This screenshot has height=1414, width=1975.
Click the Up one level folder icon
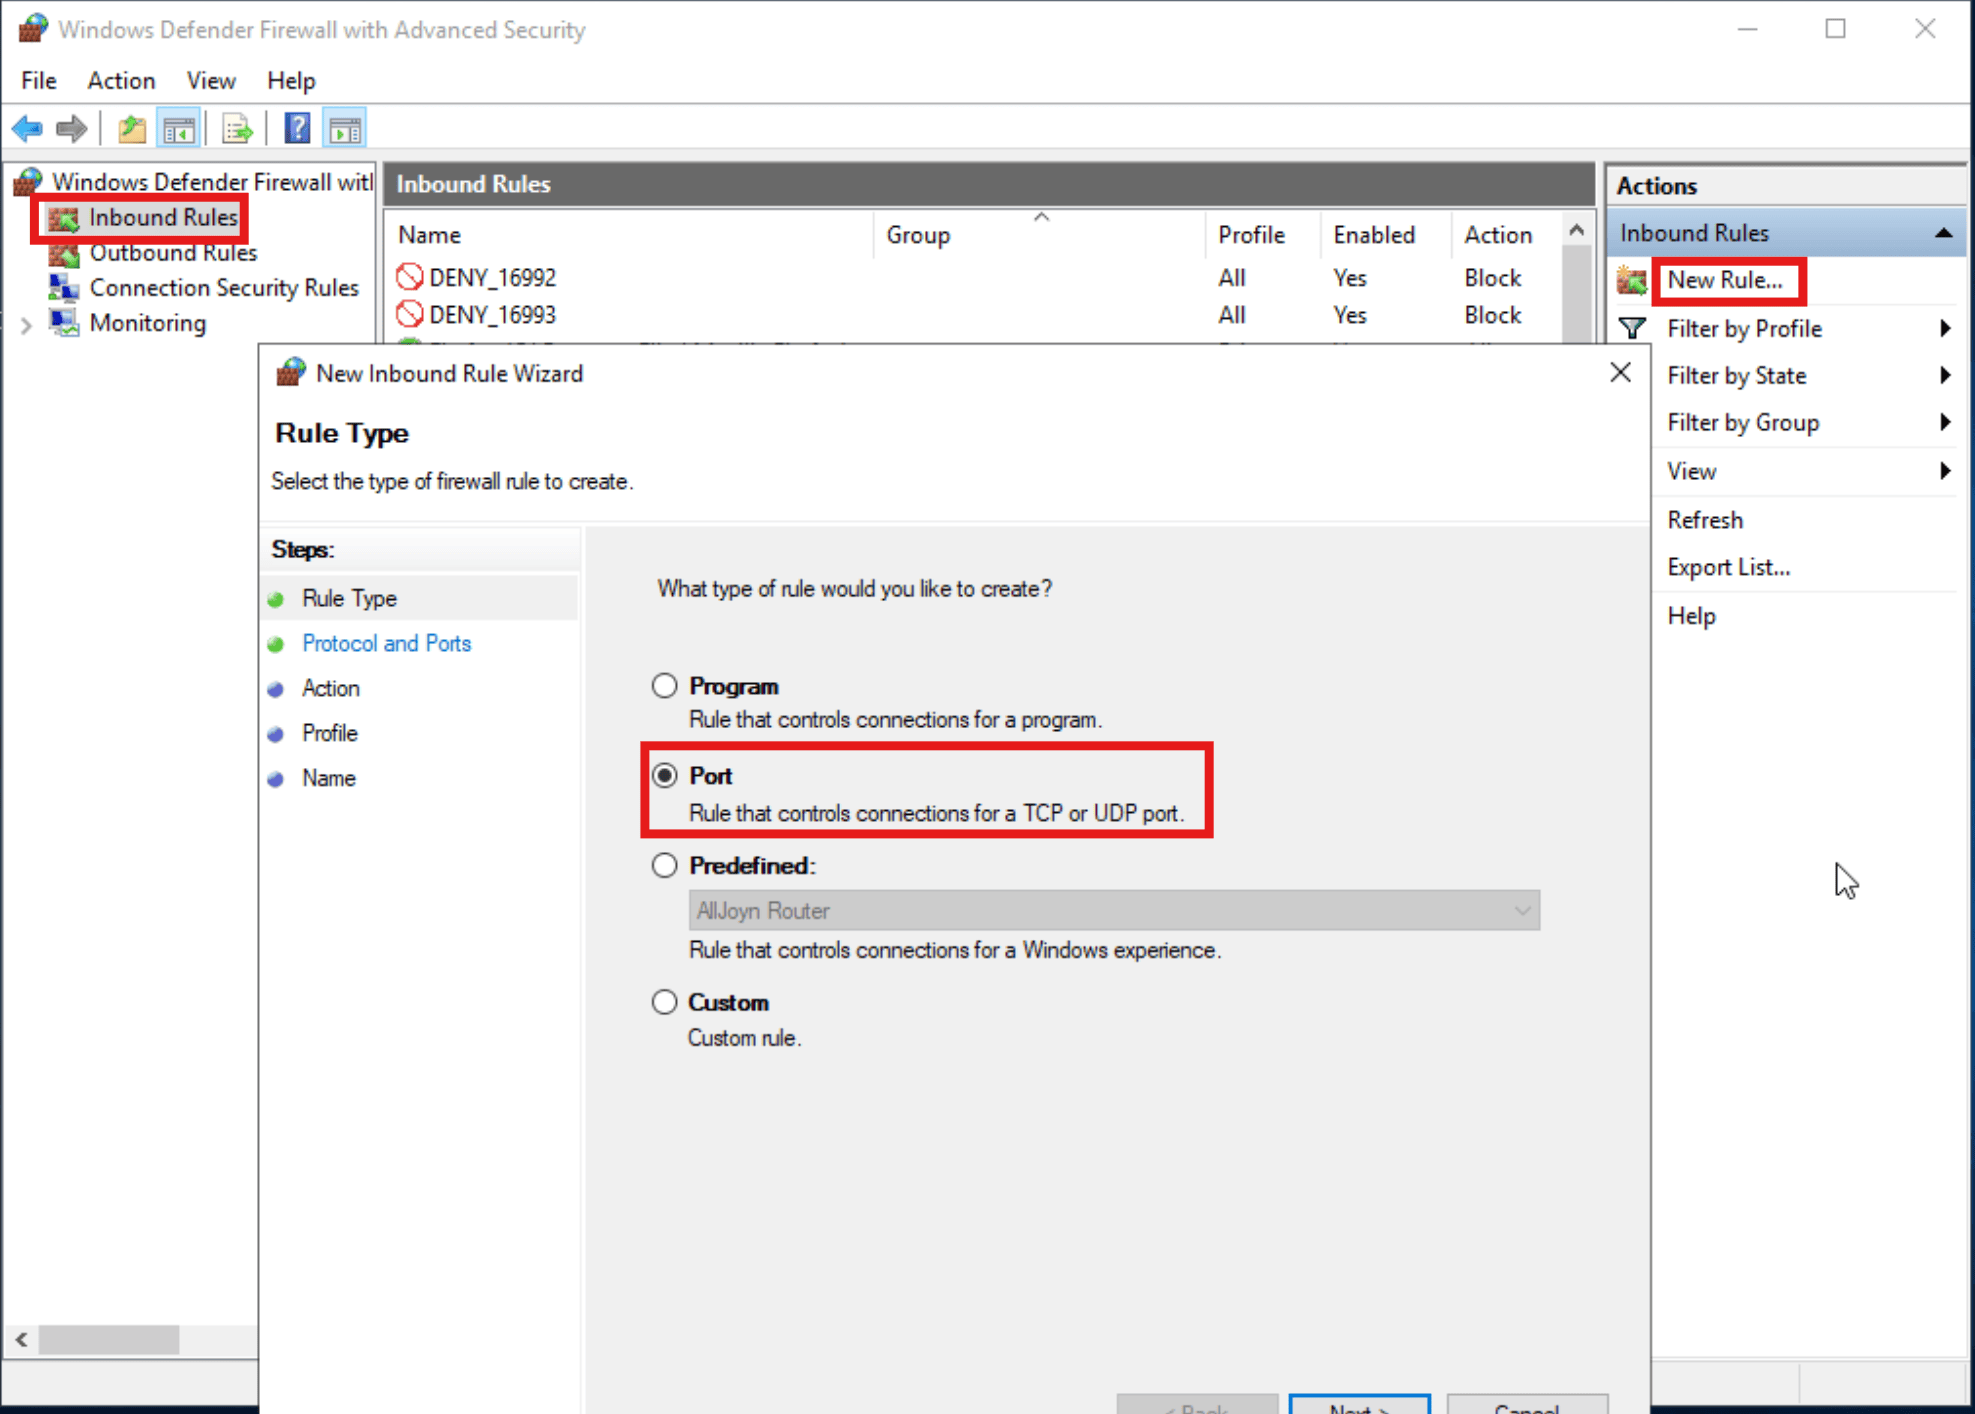[x=131, y=128]
